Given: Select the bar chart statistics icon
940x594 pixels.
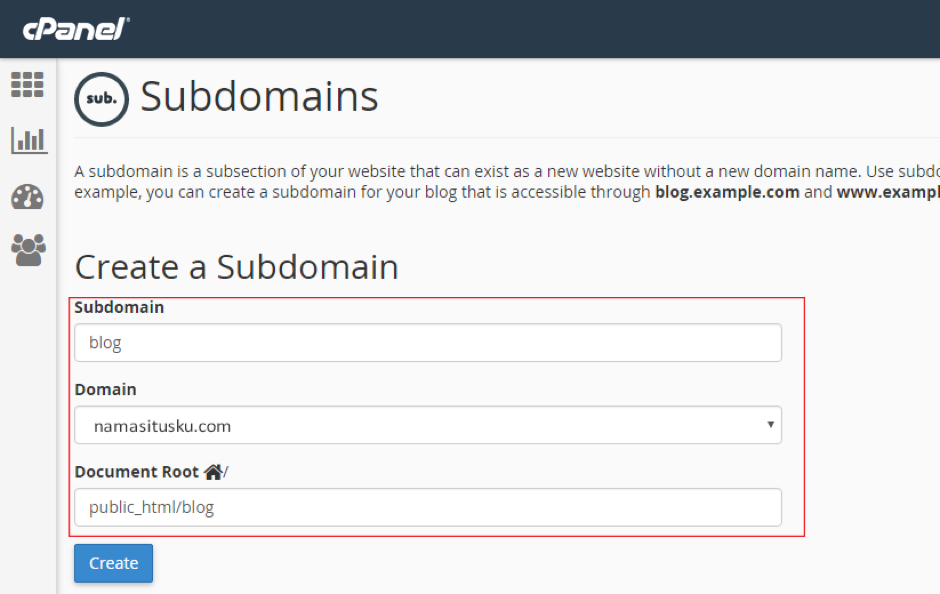Looking at the screenshot, I should [x=28, y=141].
